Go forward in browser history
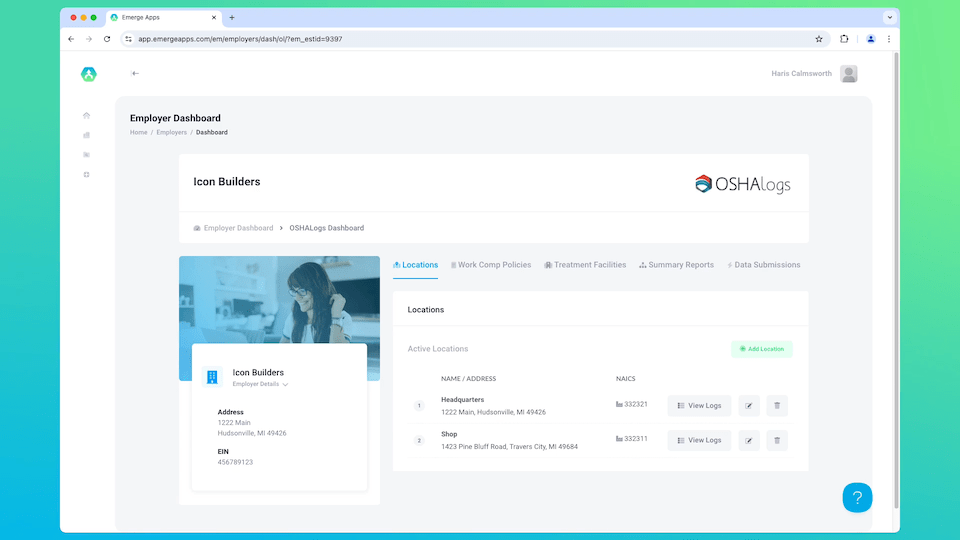Viewport: 960px width, 540px height. pyautogui.click(x=89, y=39)
